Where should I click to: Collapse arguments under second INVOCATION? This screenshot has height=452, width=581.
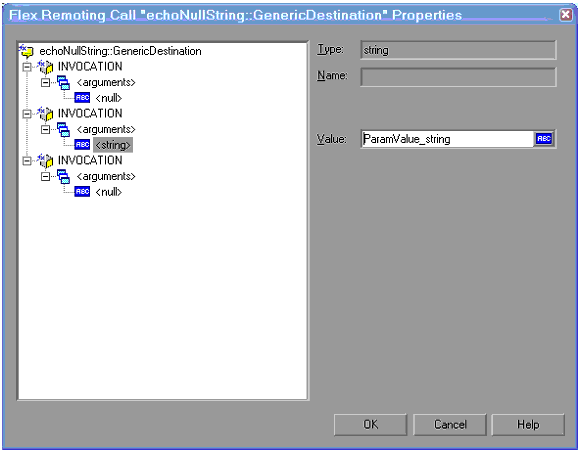coord(45,129)
